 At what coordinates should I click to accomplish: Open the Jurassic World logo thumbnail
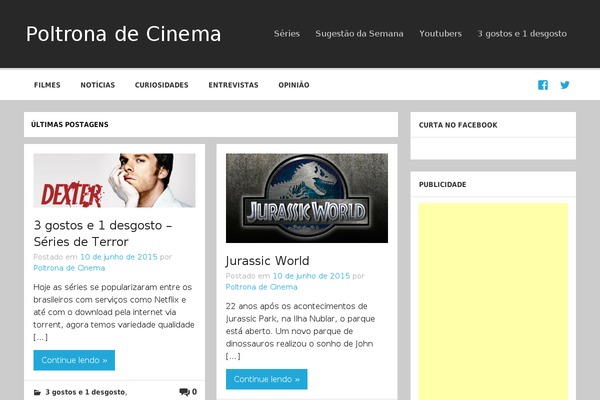click(307, 198)
